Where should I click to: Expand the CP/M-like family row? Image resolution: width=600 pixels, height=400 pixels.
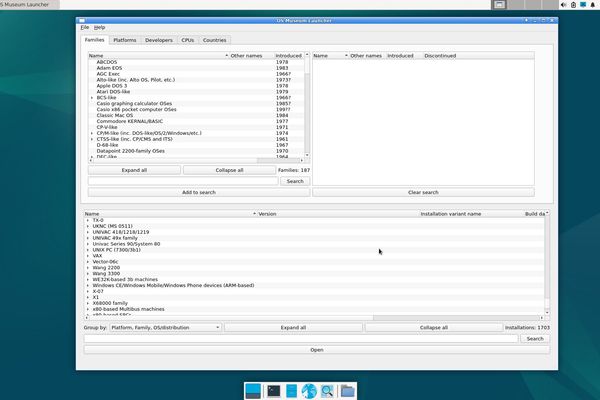tap(91, 133)
